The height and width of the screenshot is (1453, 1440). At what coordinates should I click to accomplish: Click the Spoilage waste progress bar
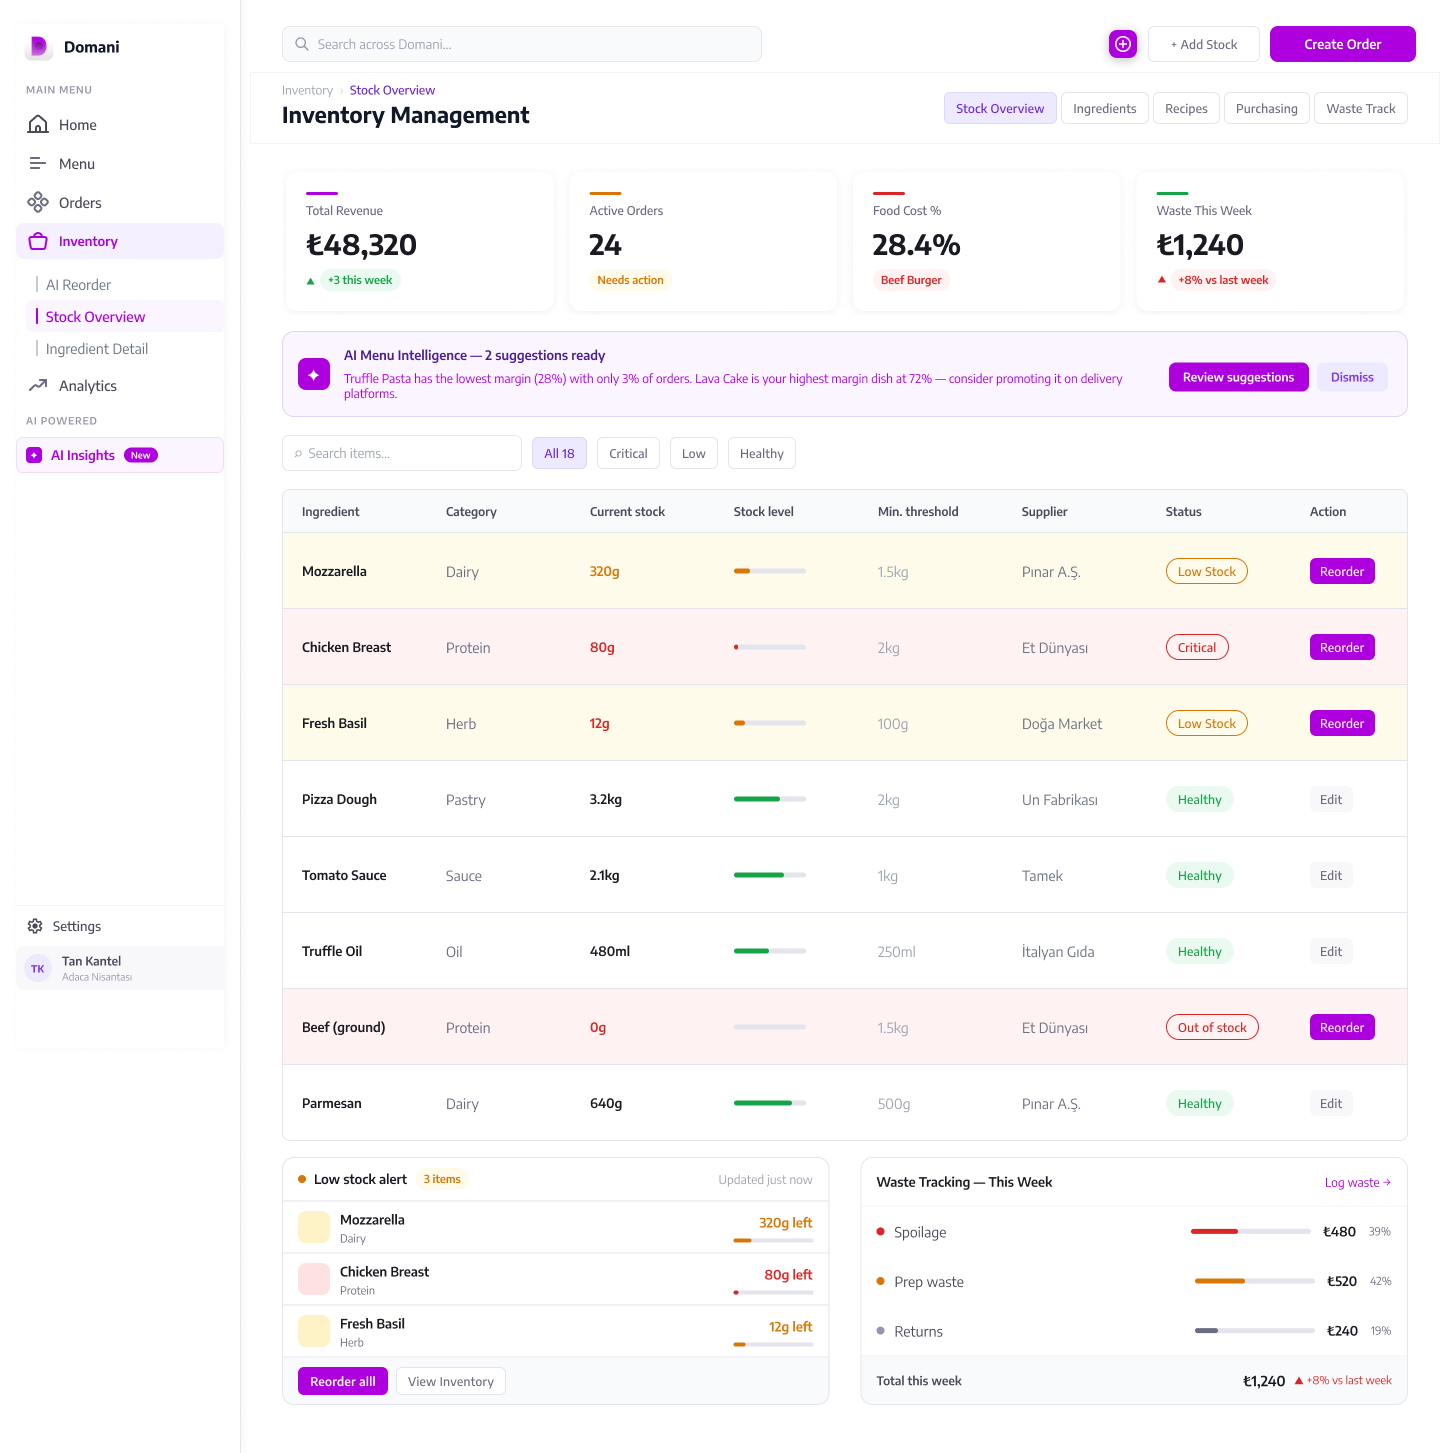[1251, 1231]
